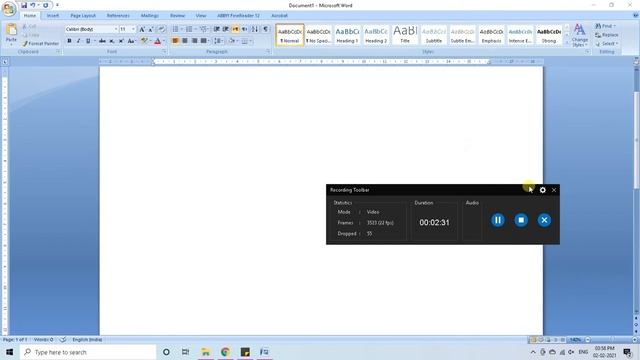
Task: Save document using quick access icon
Action: (x=24, y=5)
